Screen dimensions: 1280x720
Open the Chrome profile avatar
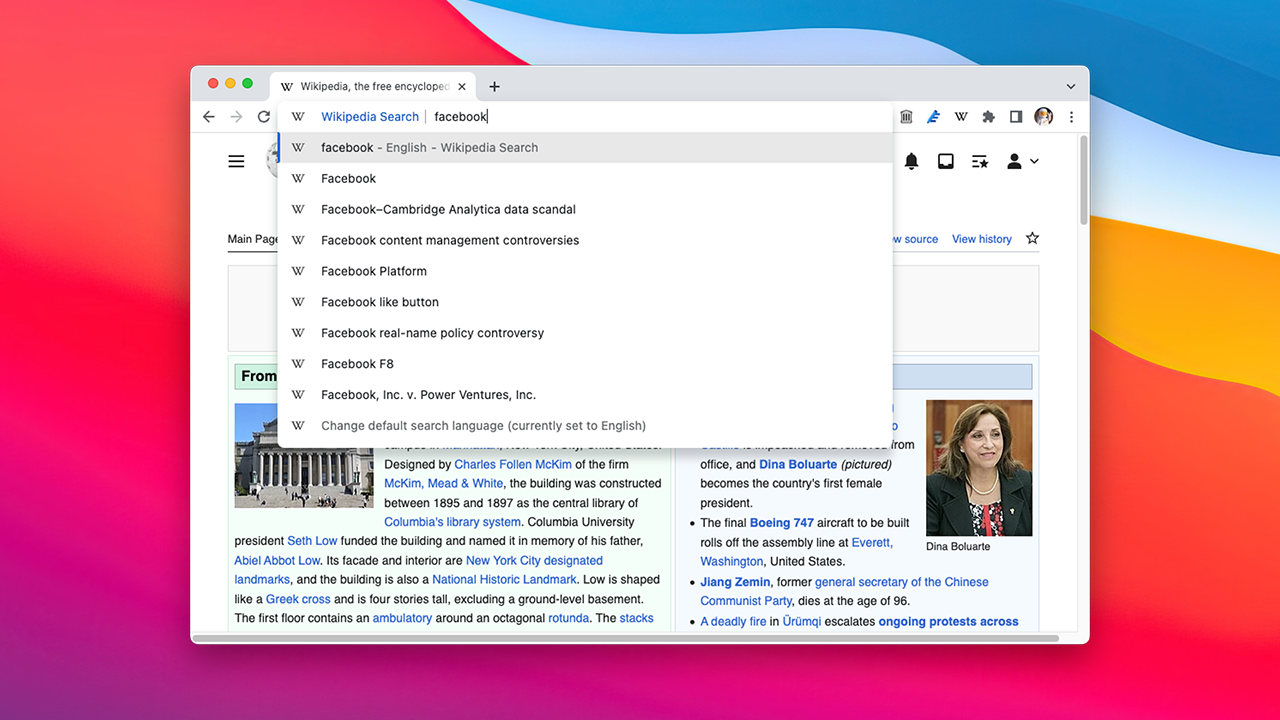1043,117
